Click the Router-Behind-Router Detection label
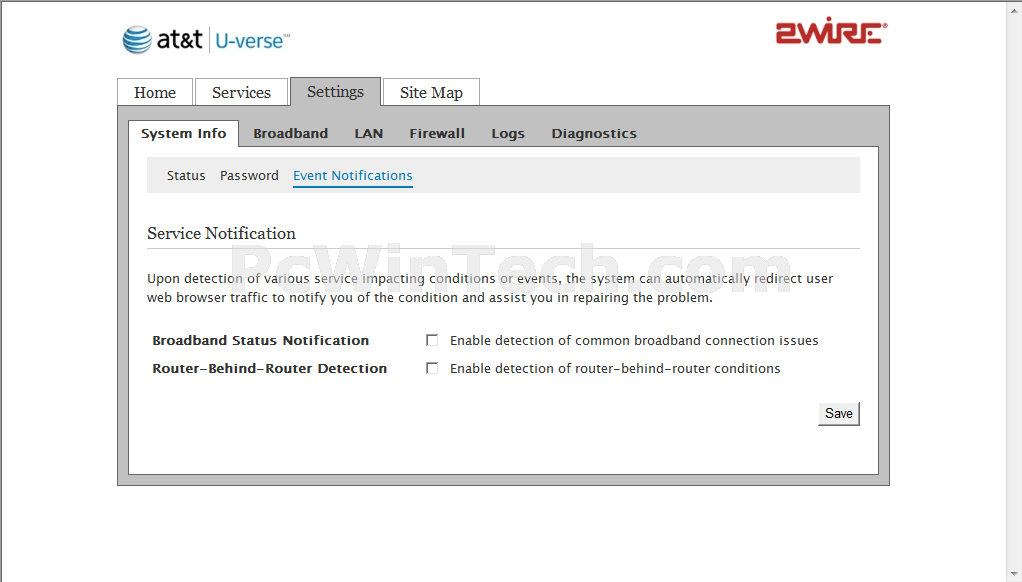This screenshot has height=582, width=1022. coord(270,368)
